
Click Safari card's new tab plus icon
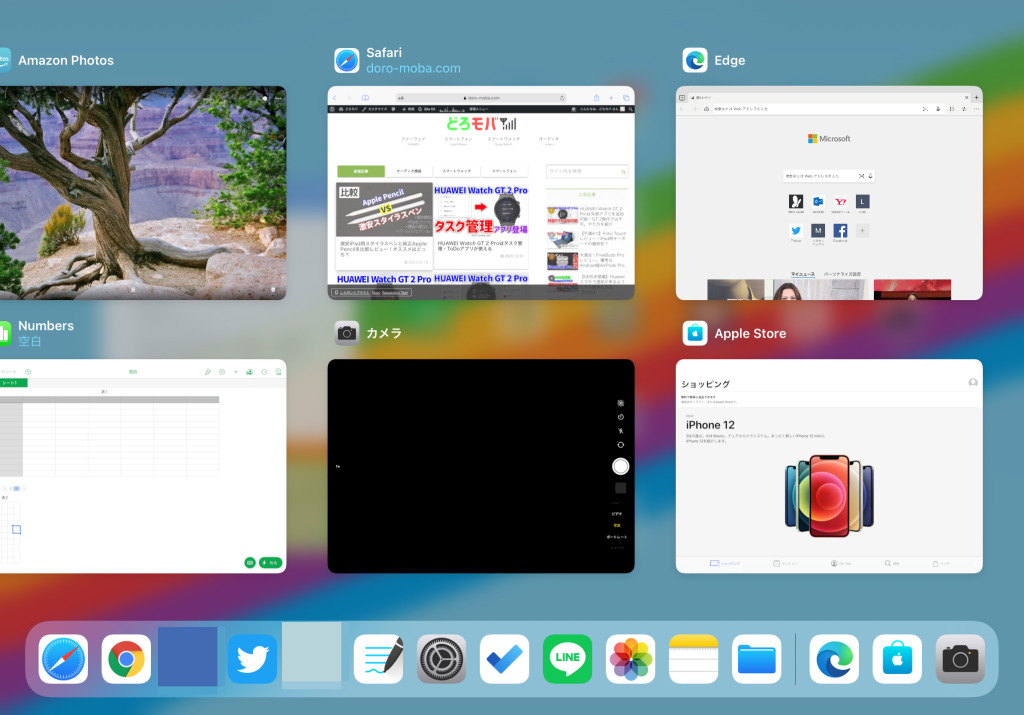(611, 98)
